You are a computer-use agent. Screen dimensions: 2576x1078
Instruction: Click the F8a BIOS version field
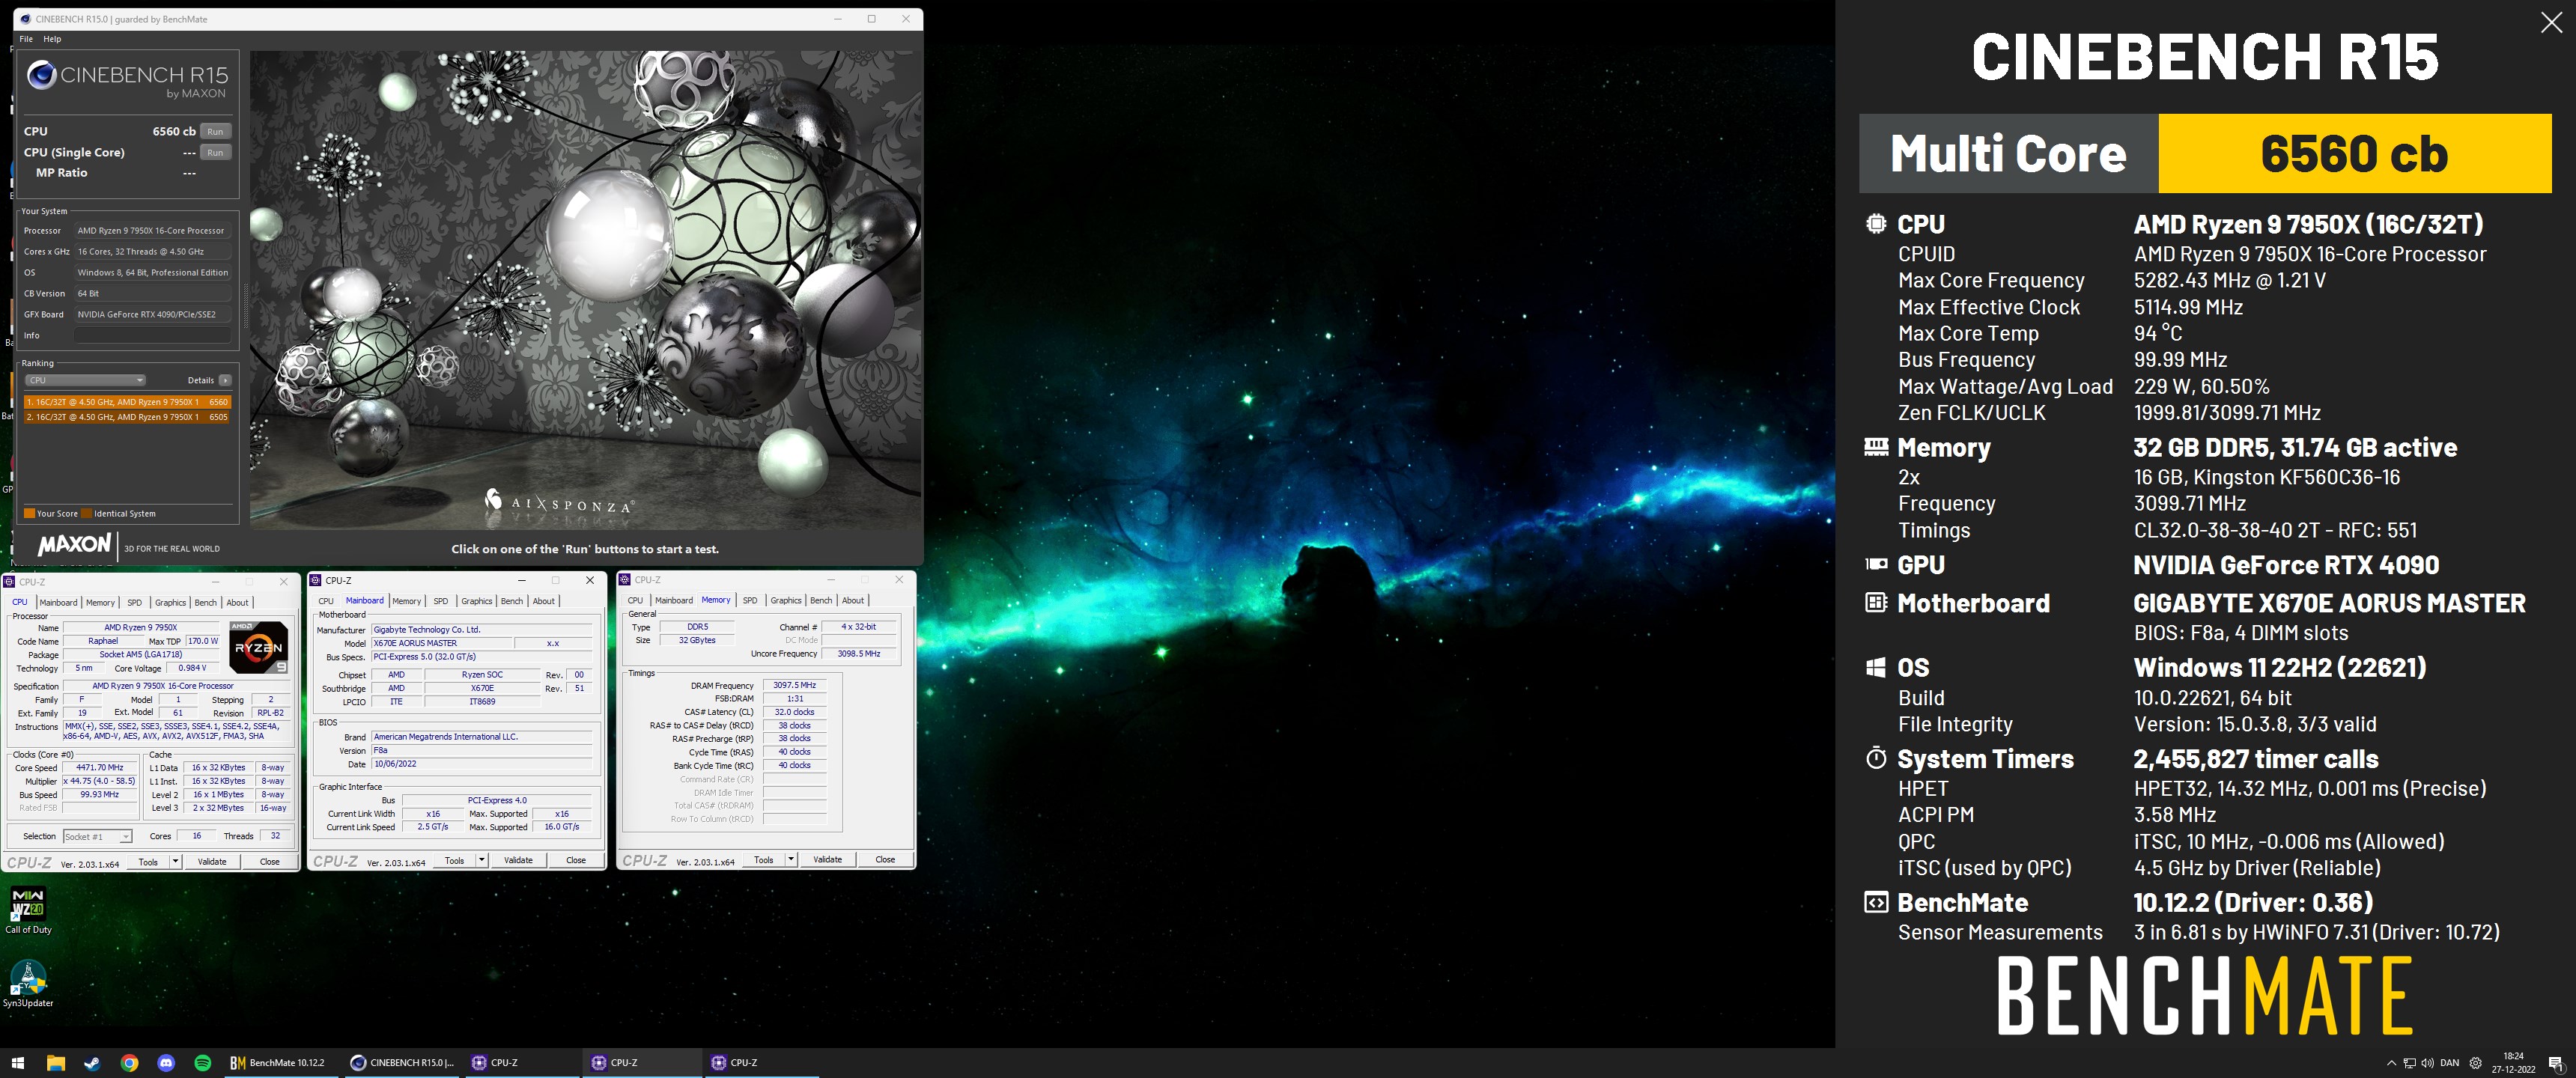(482, 750)
